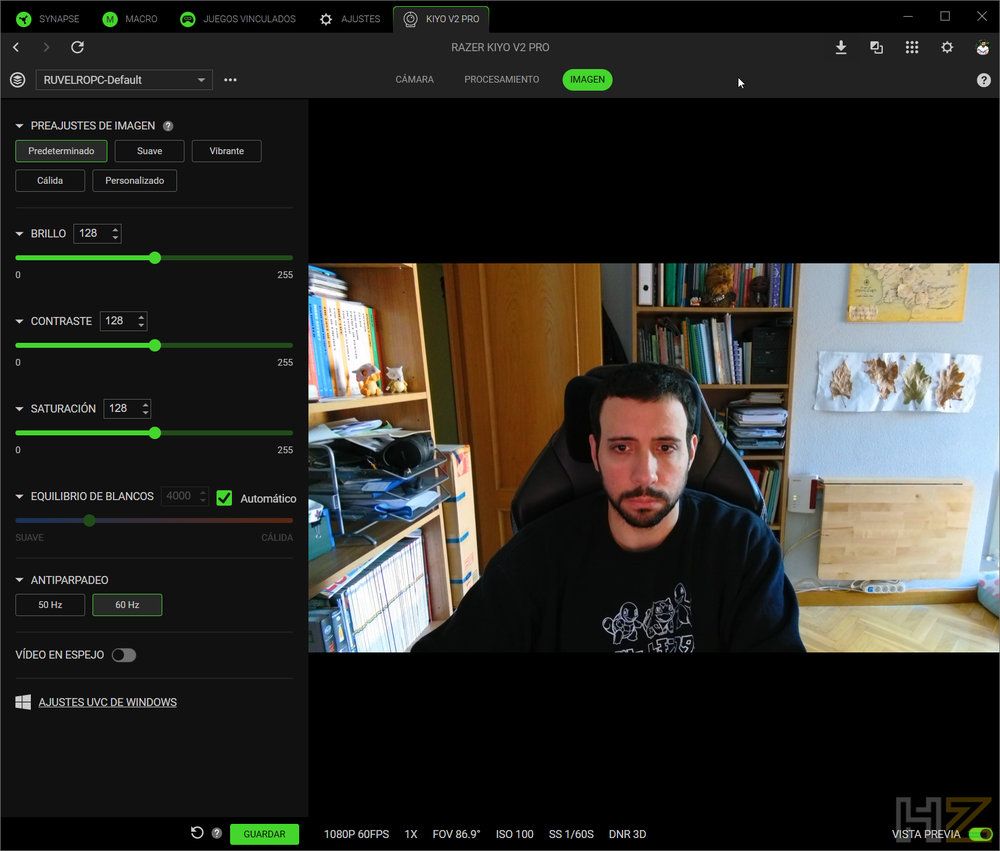Open Ajustes UVC de Windows link
Screen dimensions: 1000x851
(x=108, y=702)
